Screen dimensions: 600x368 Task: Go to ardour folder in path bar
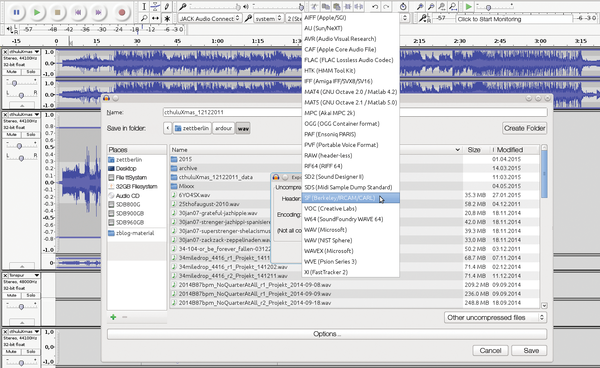tap(223, 129)
